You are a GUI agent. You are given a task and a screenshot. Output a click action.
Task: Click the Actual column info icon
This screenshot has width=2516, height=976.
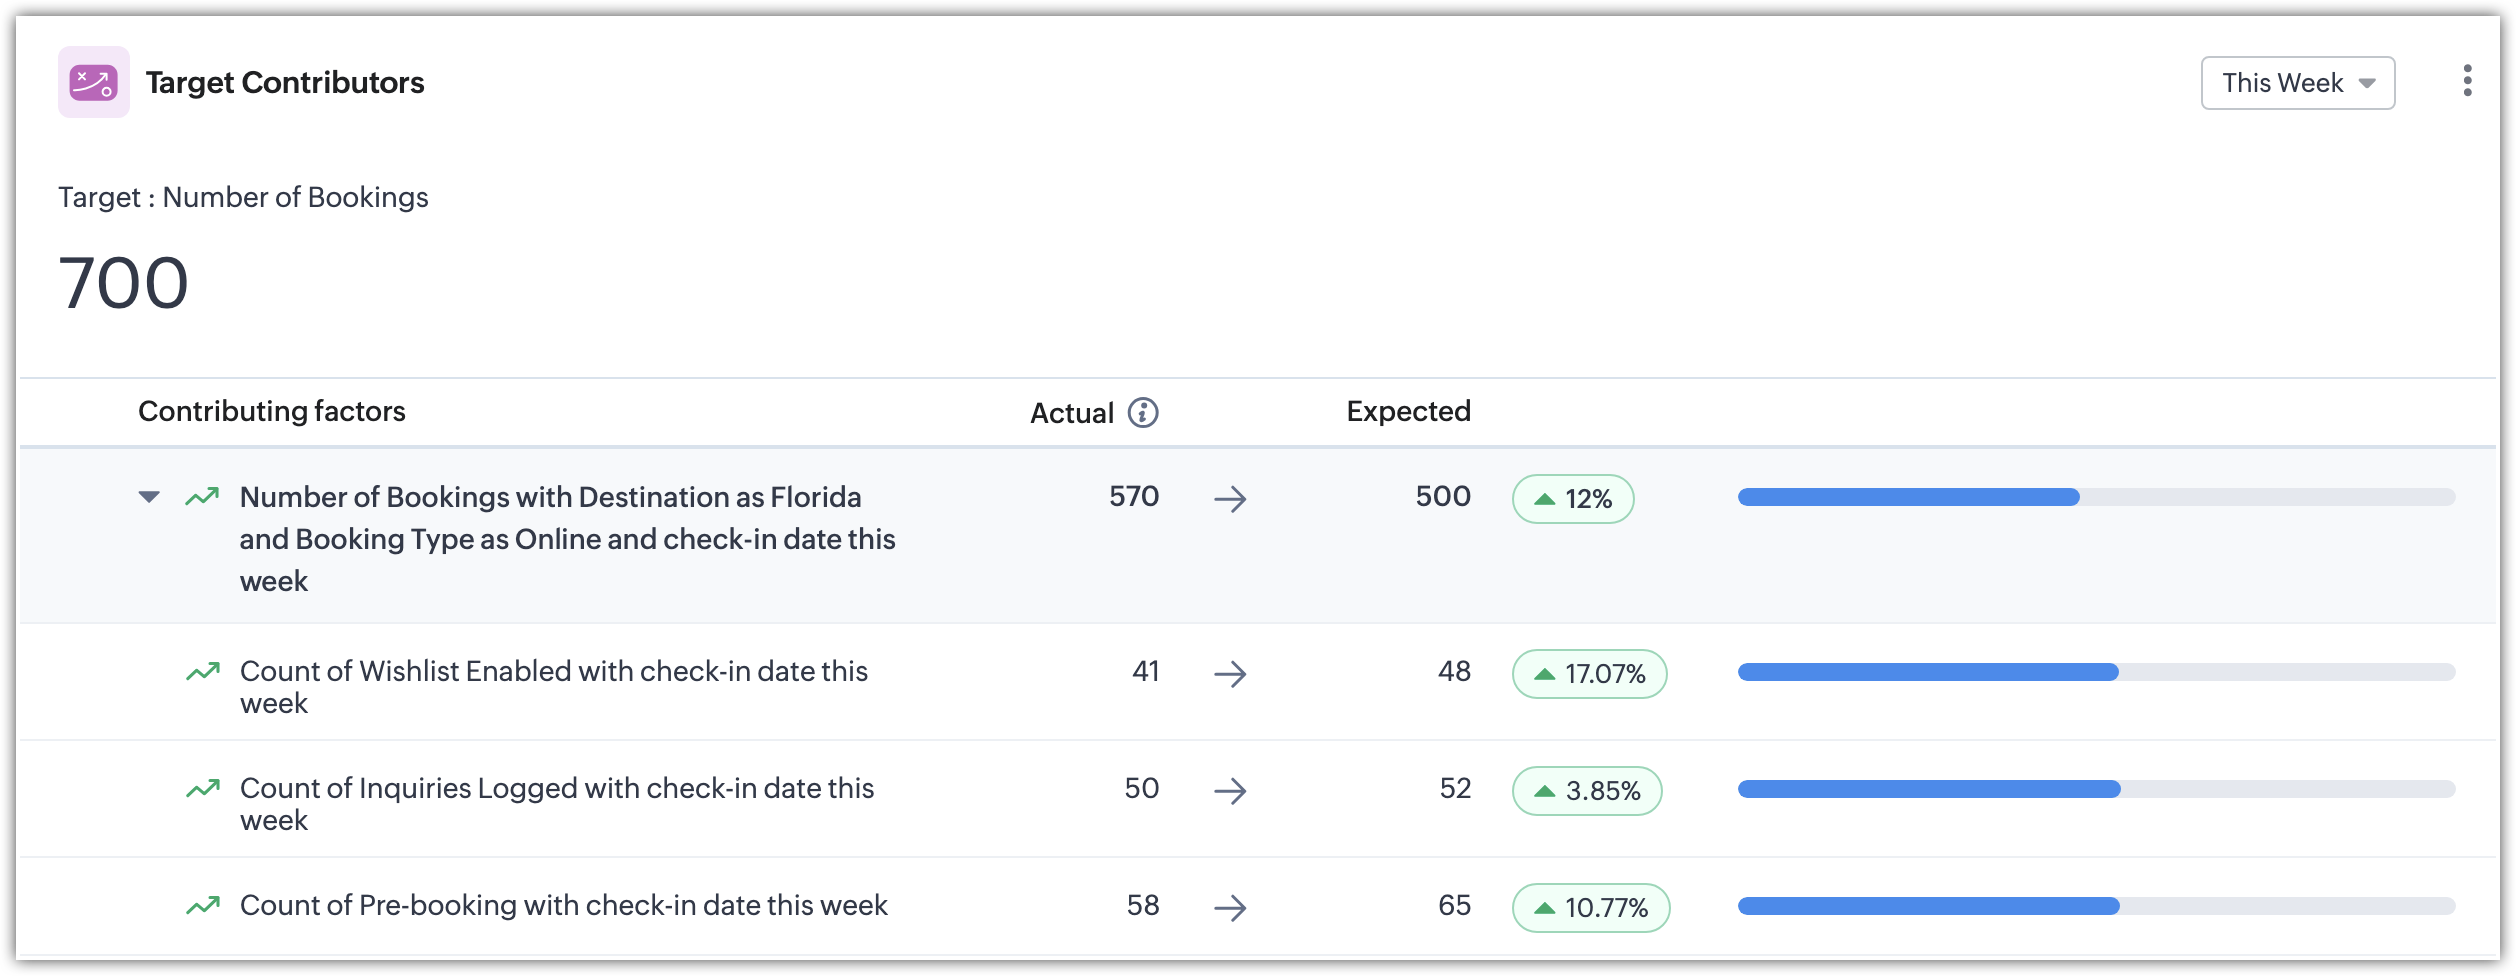pyautogui.click(x=1143, y=412)
